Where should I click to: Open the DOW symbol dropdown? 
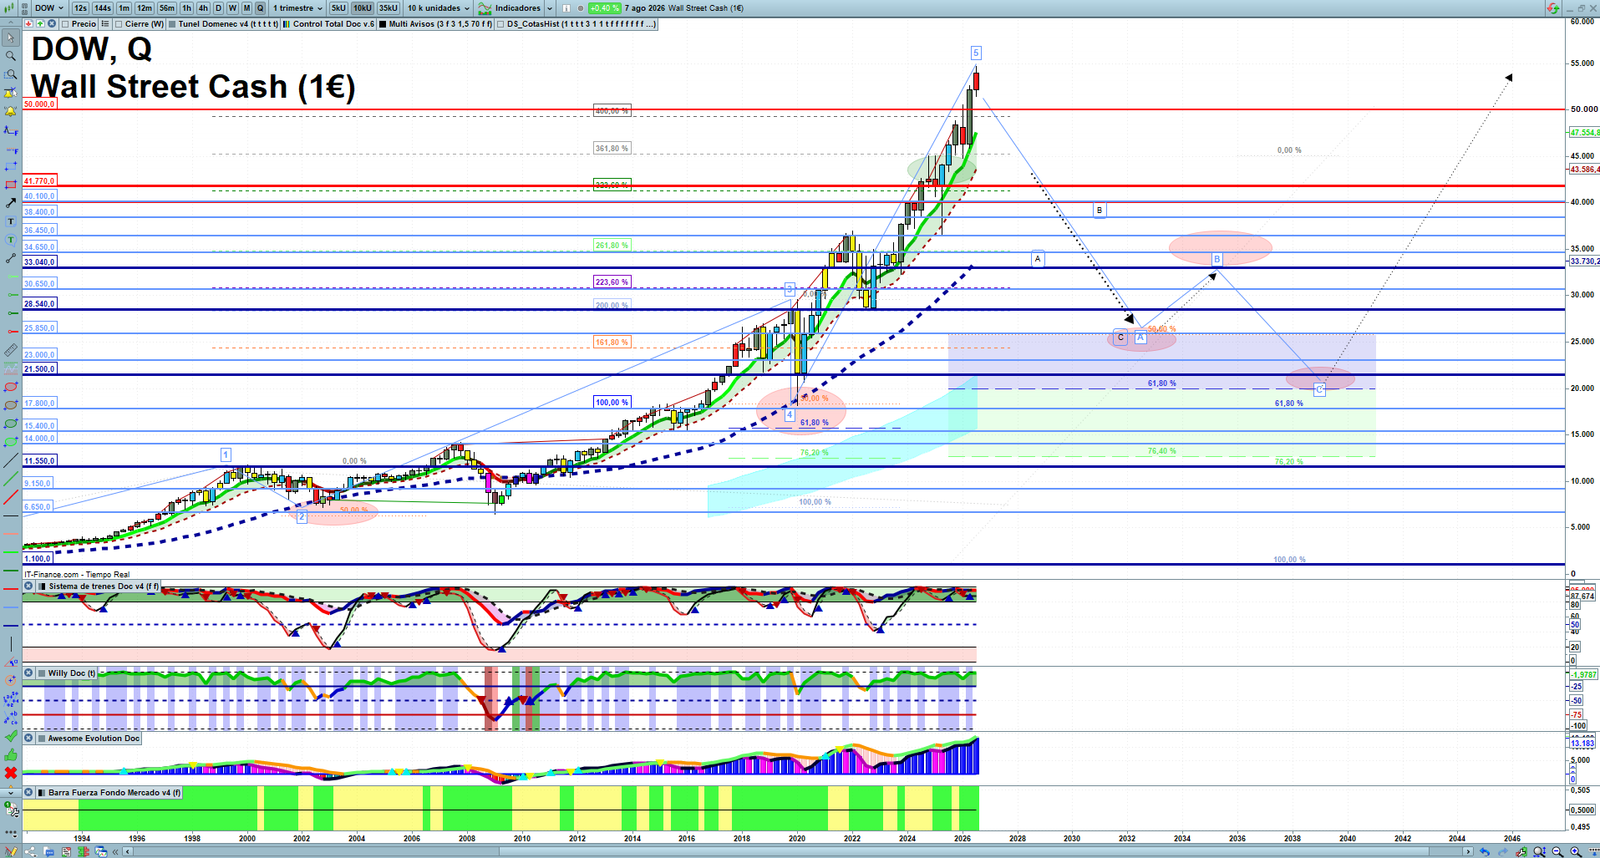pyautogui.click(x=49, y=8)
